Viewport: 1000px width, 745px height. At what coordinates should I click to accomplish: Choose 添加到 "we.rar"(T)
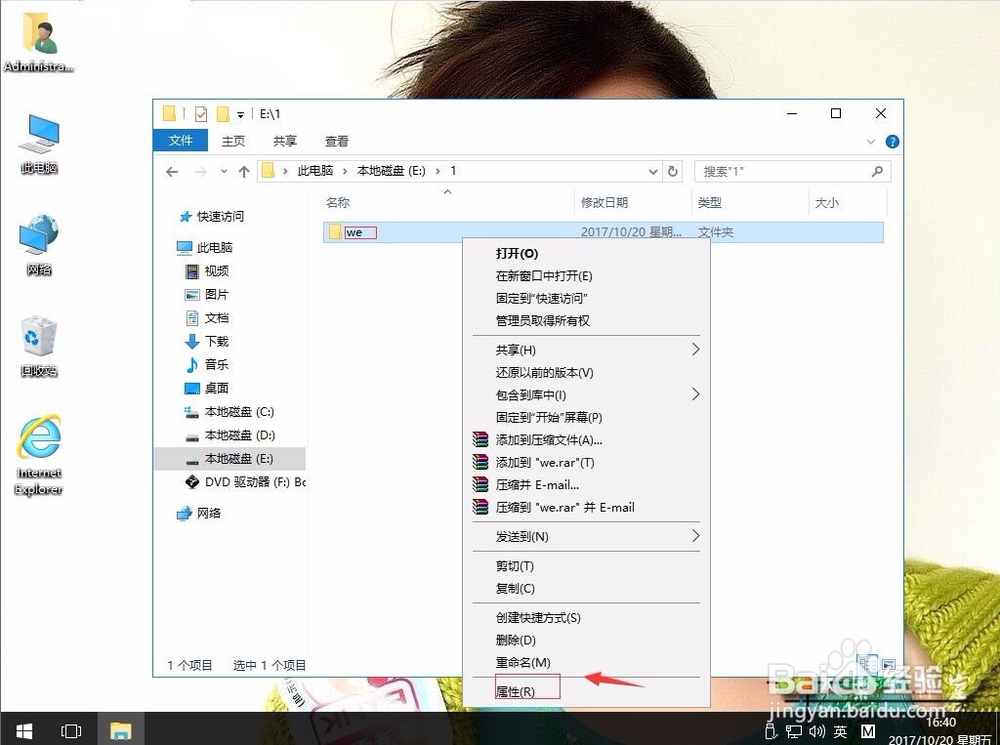(x=586, y=462)
